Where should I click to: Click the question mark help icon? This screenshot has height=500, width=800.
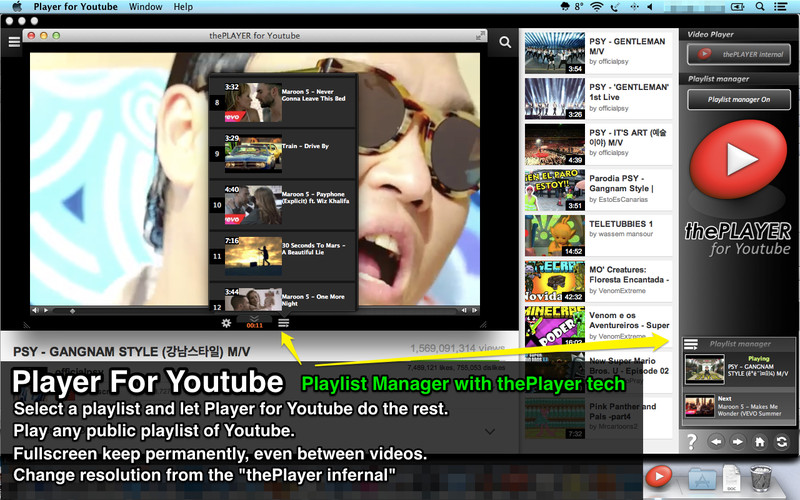[691, 441]
